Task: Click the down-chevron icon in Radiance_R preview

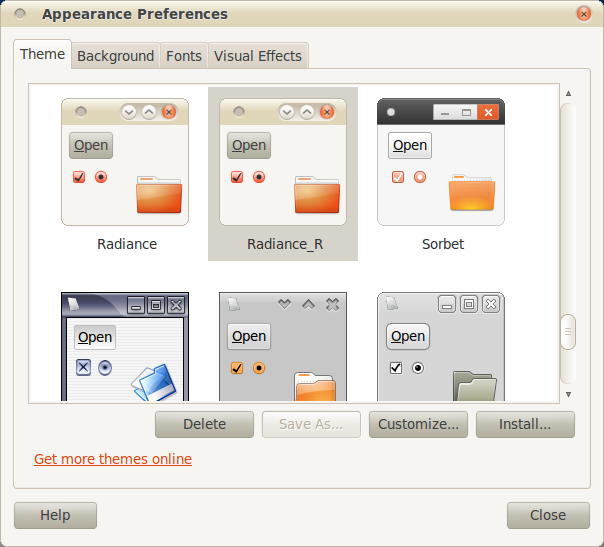Action: (287, 112)
